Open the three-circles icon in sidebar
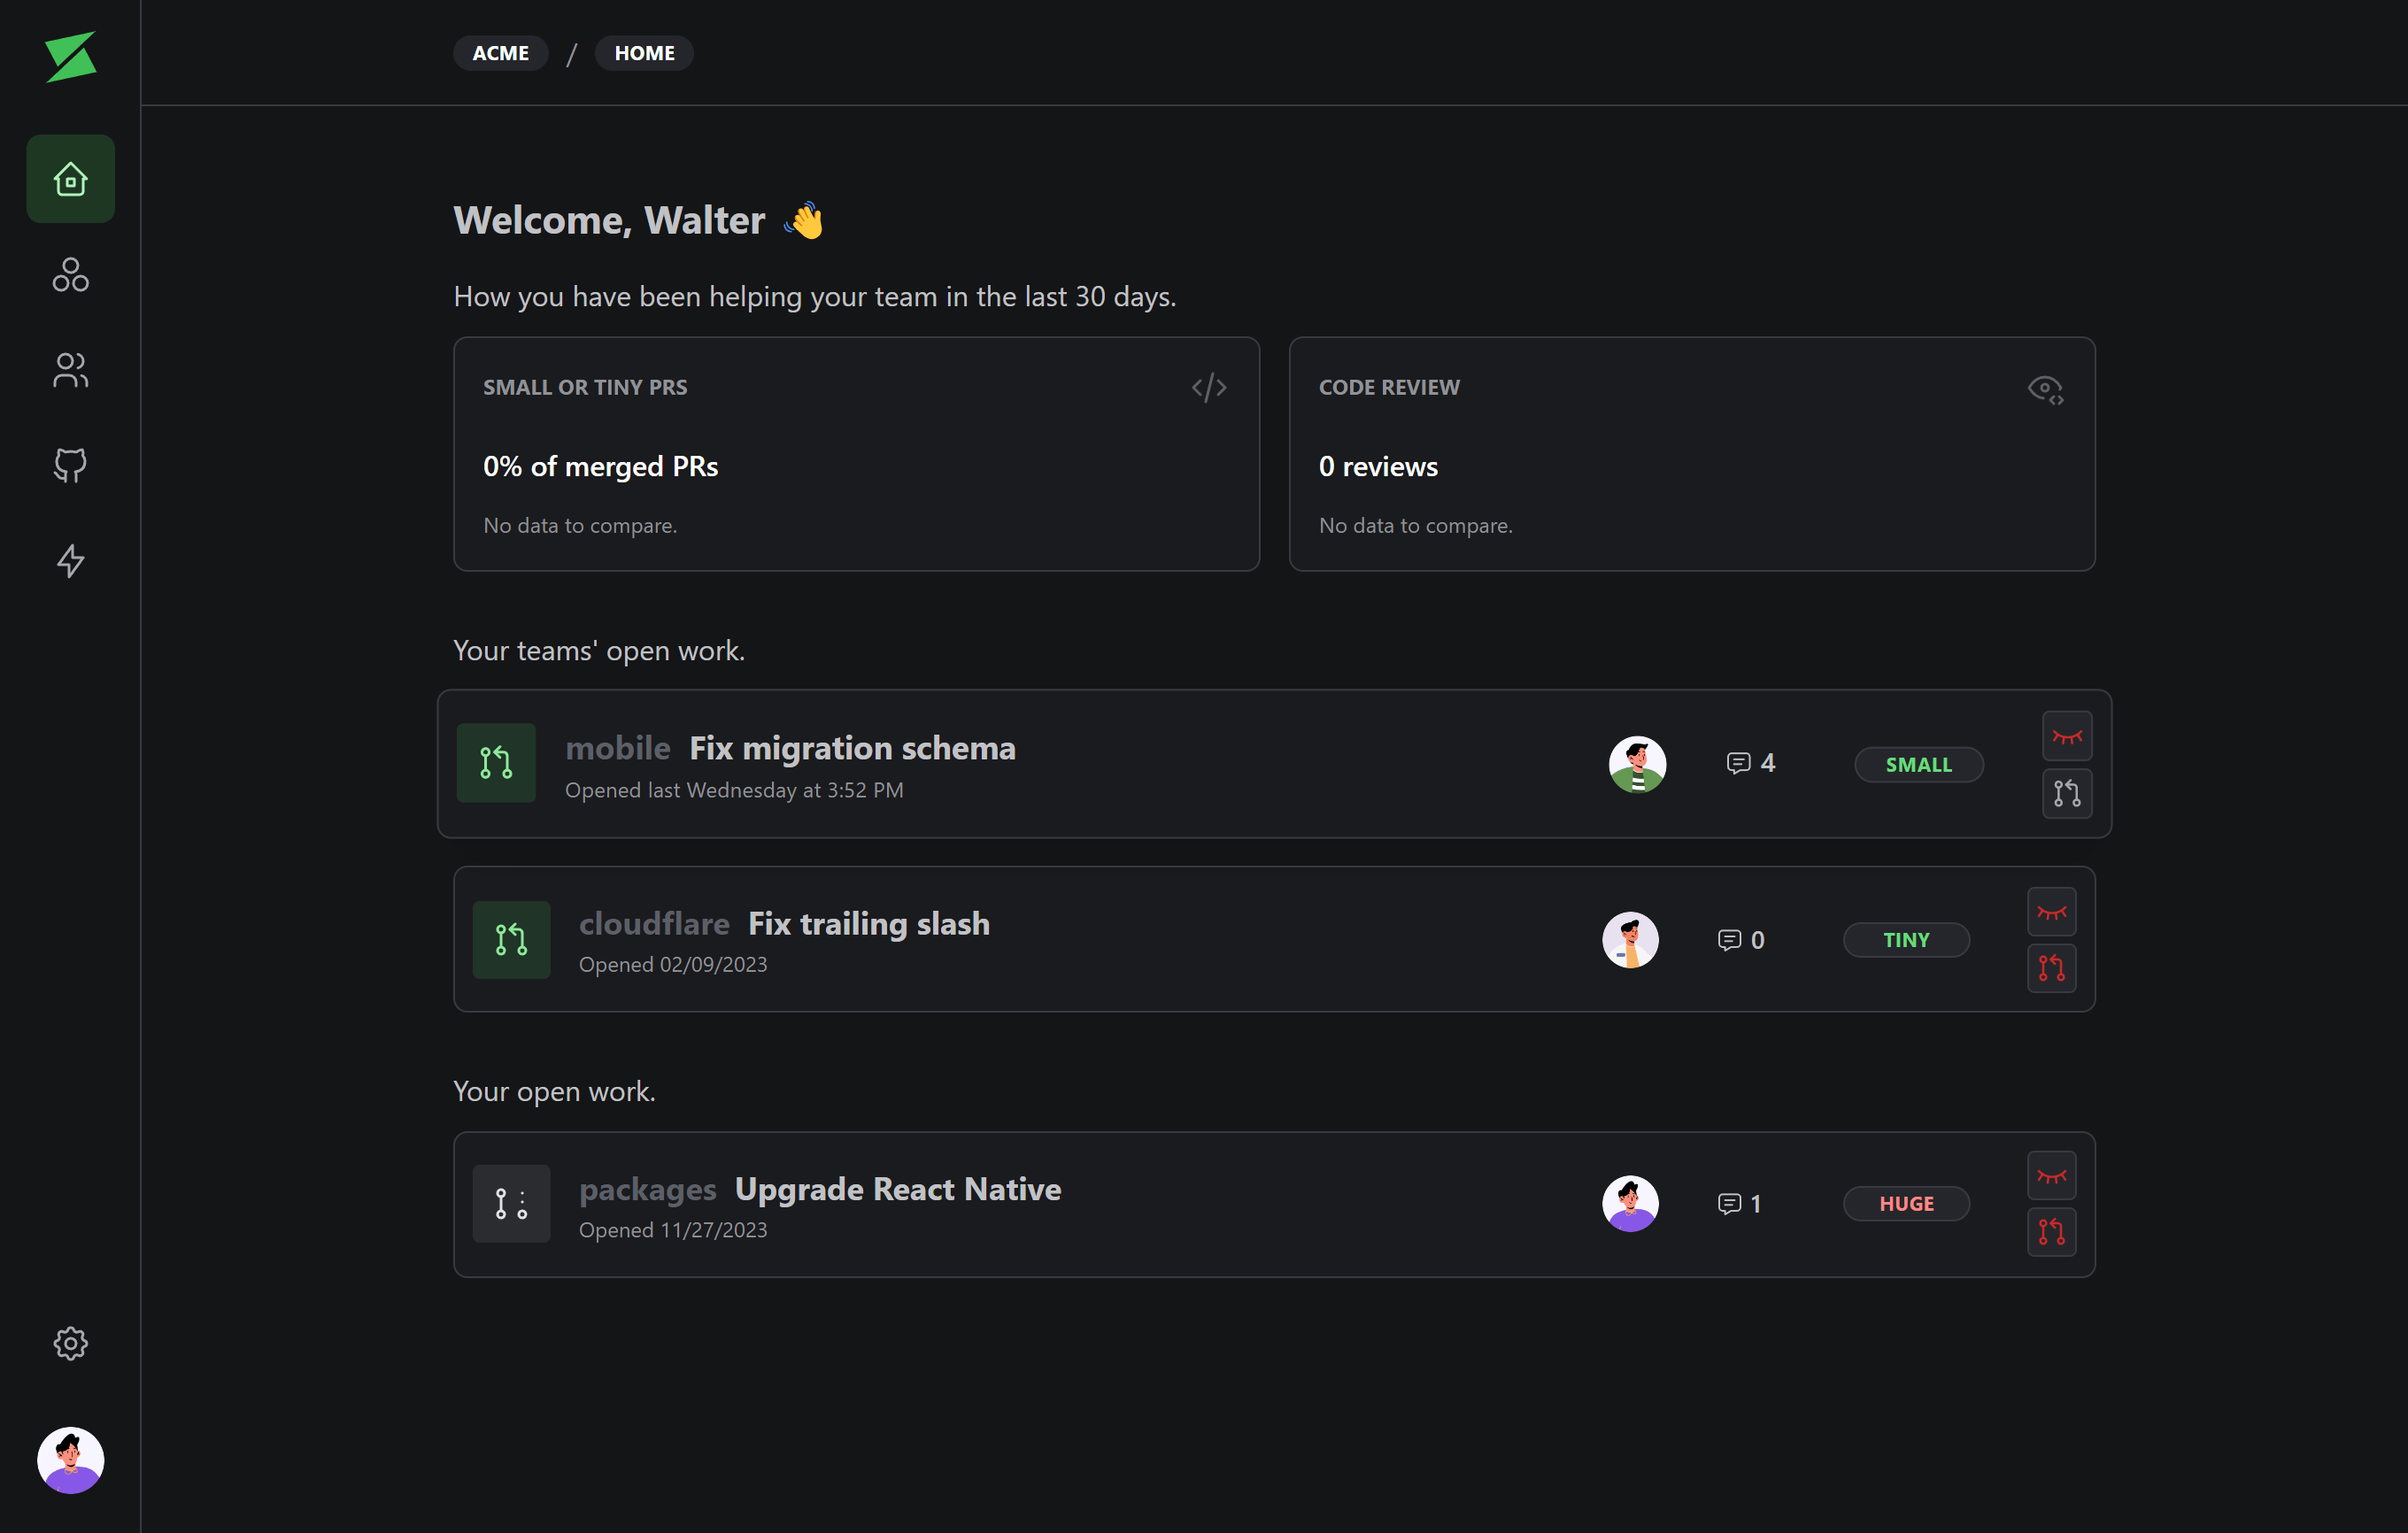Screen dimensions: 2408x1533 pyautogui.click(x=70, y=274)
